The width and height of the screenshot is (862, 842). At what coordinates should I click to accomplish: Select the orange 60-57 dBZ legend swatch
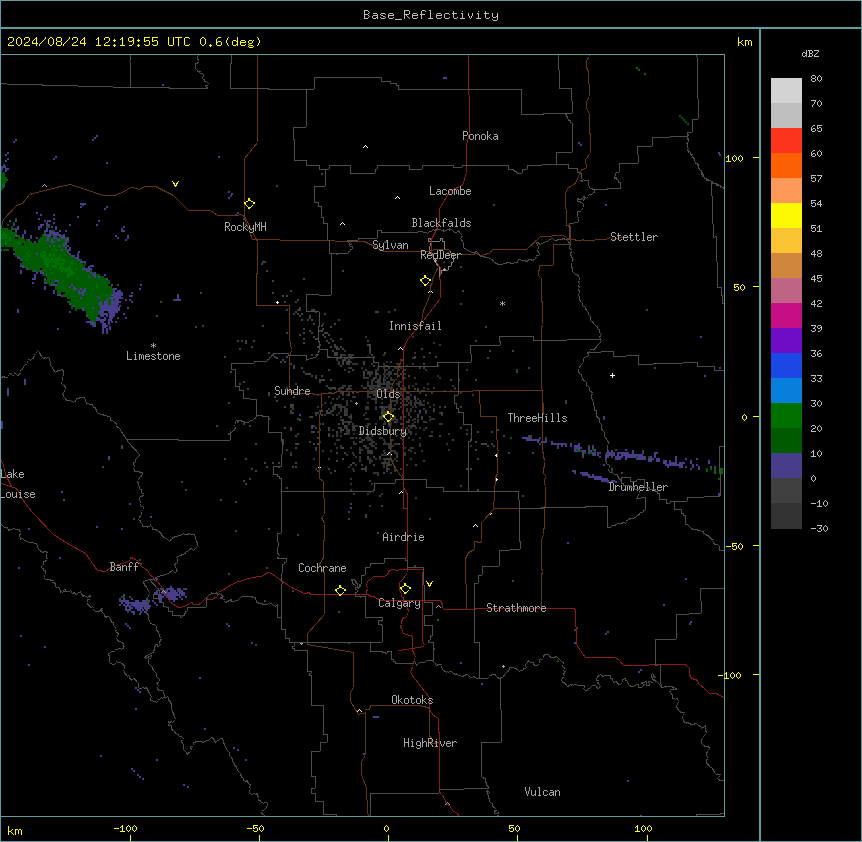click(786, 166)
